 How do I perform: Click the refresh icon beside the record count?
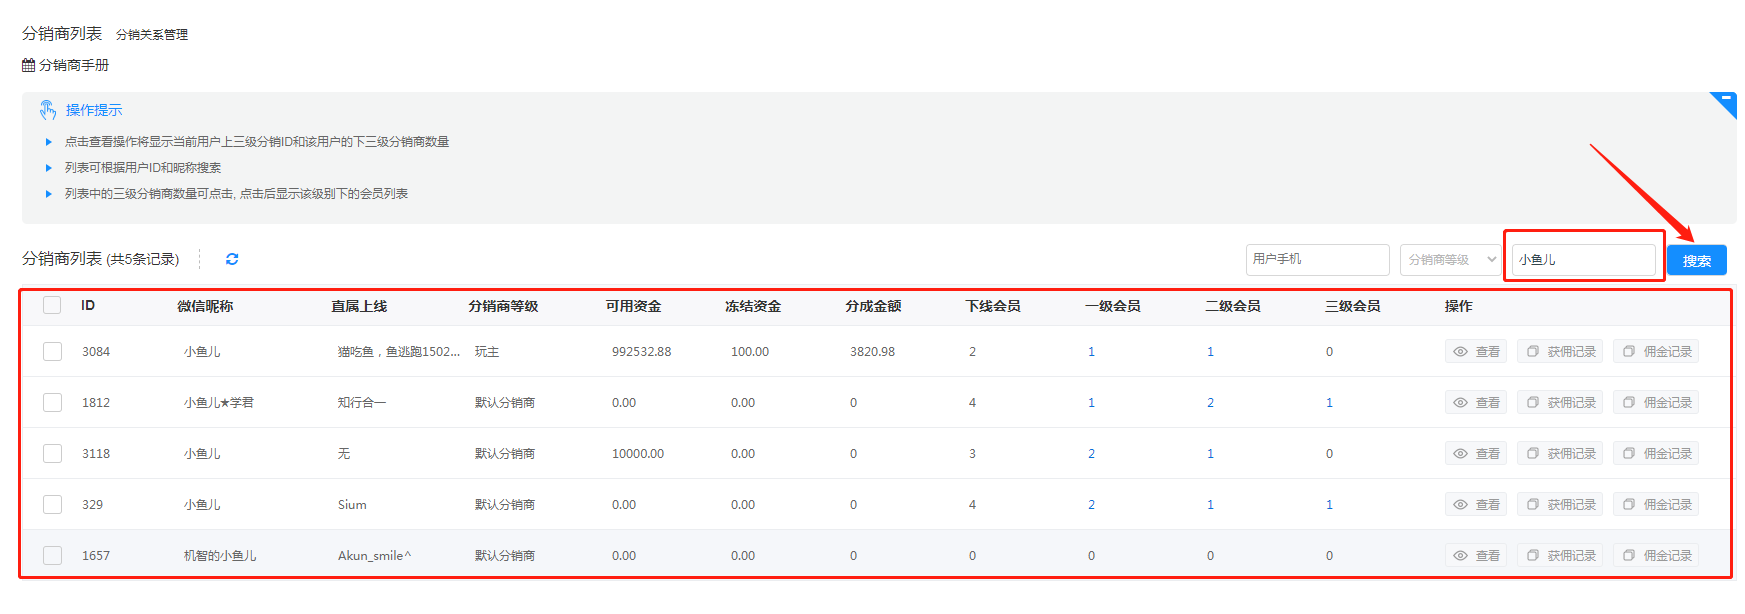[x=232, y=259]
